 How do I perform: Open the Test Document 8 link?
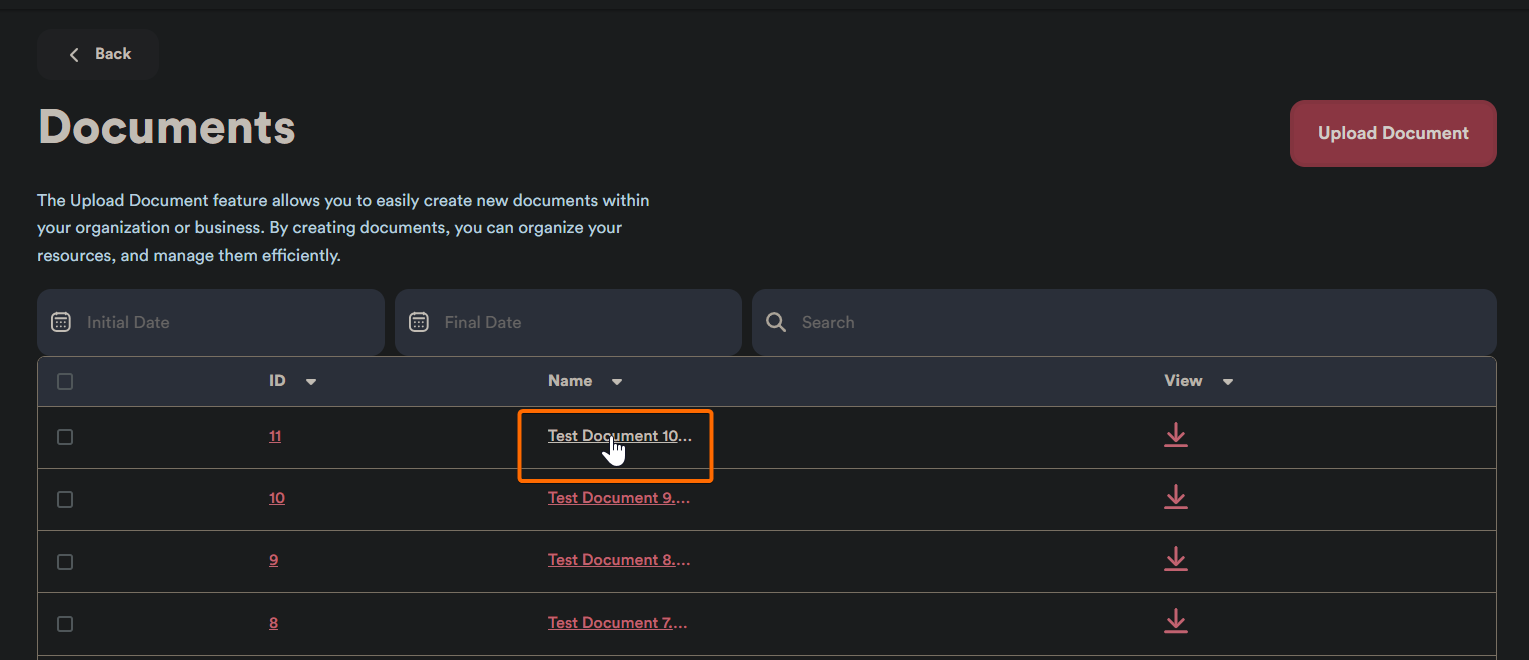click(618, 560)
